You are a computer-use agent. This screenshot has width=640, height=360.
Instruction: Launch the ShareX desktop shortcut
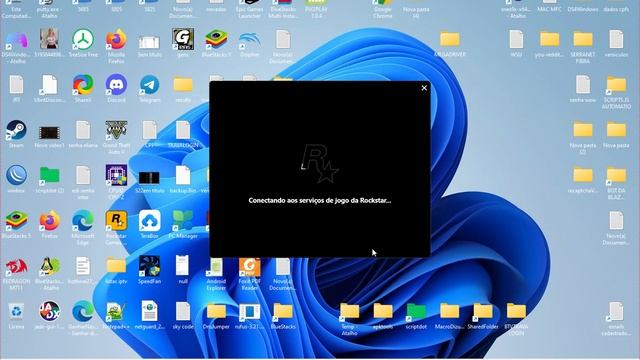(83, 85)
